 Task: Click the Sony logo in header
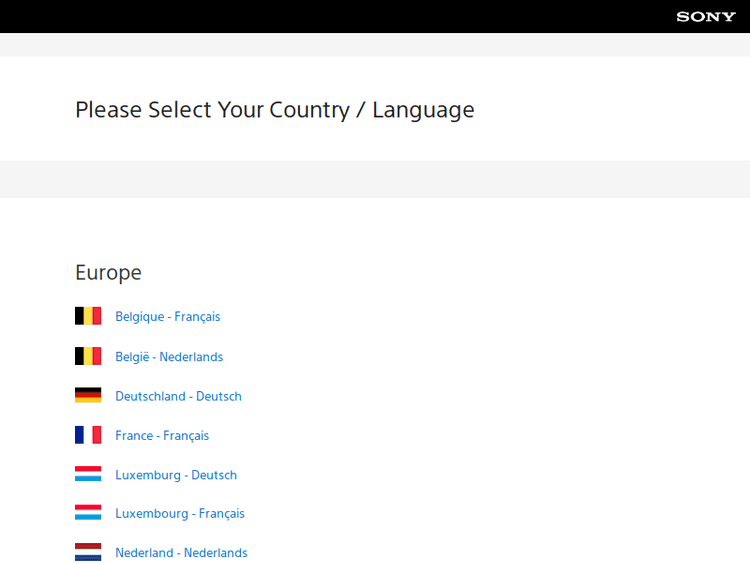pyautogui.click(x=705, y=16)
